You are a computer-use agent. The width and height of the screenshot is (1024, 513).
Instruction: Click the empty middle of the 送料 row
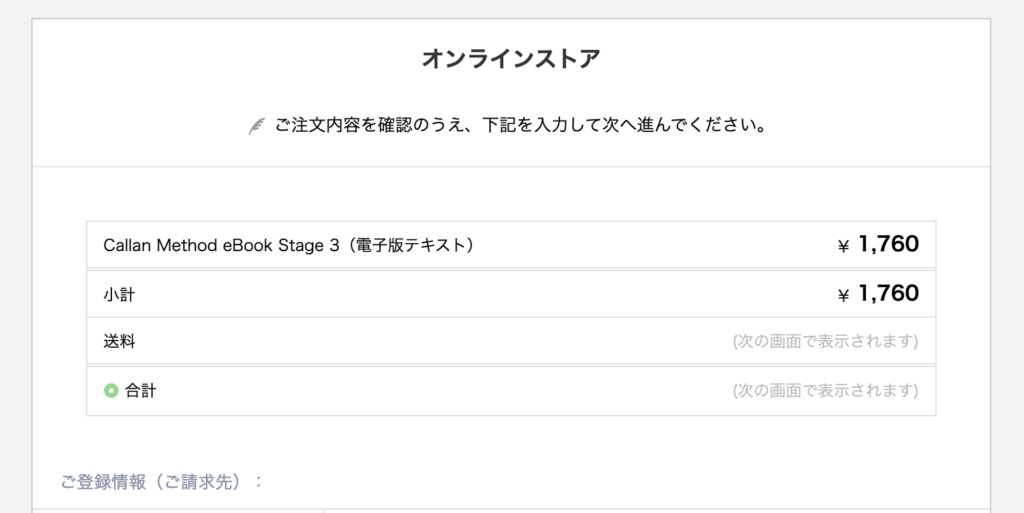(431, 341)
